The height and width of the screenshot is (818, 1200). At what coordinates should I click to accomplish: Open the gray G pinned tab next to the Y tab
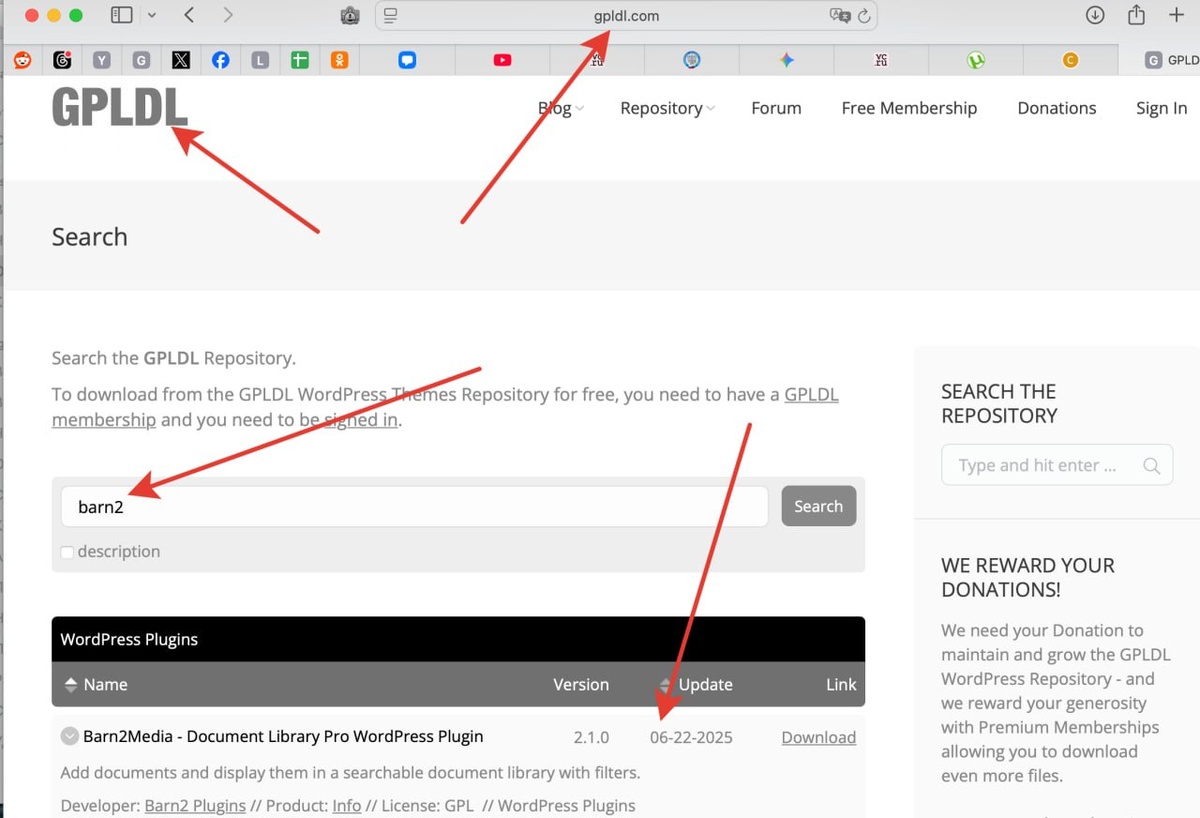coord(141,60)
